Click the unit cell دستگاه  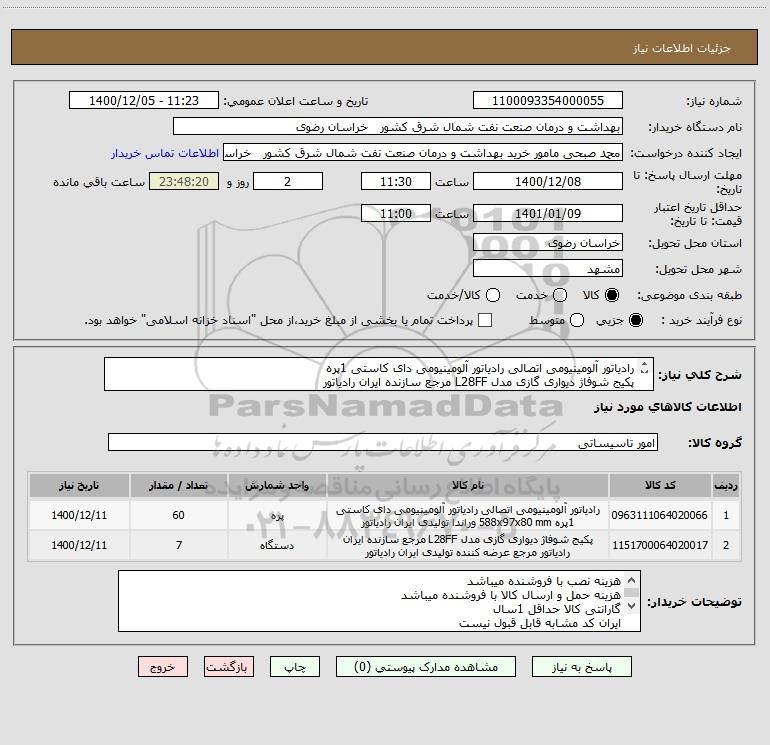coord(277,545)
